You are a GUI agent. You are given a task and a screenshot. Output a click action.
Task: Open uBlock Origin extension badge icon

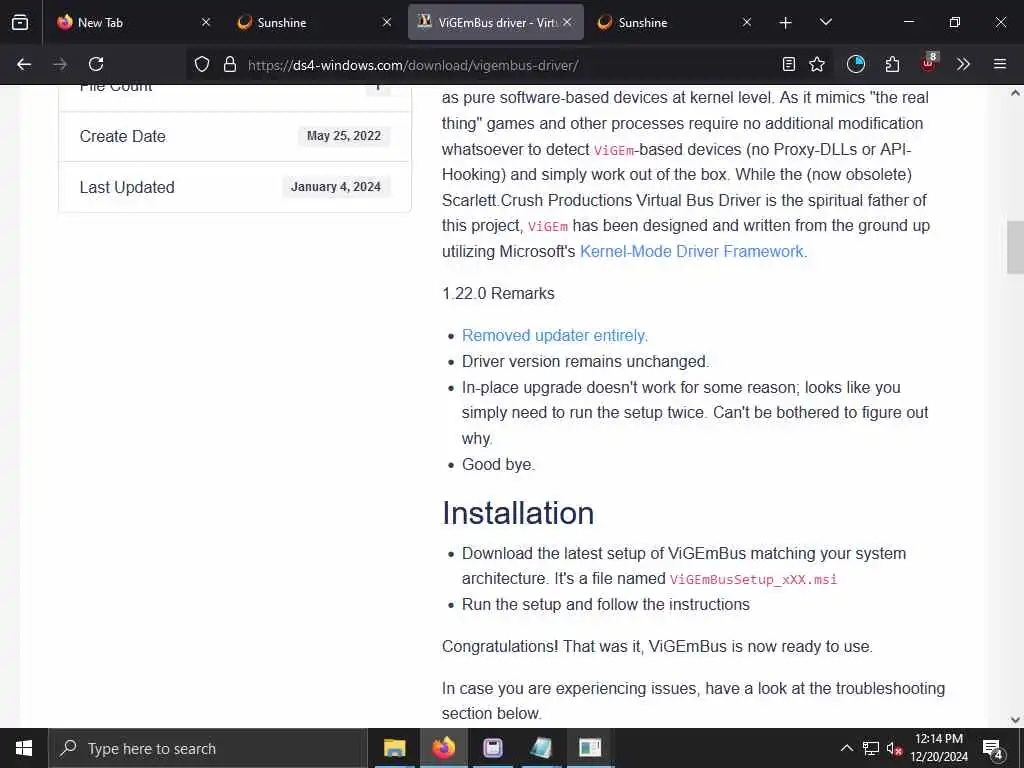coord(929,63)
